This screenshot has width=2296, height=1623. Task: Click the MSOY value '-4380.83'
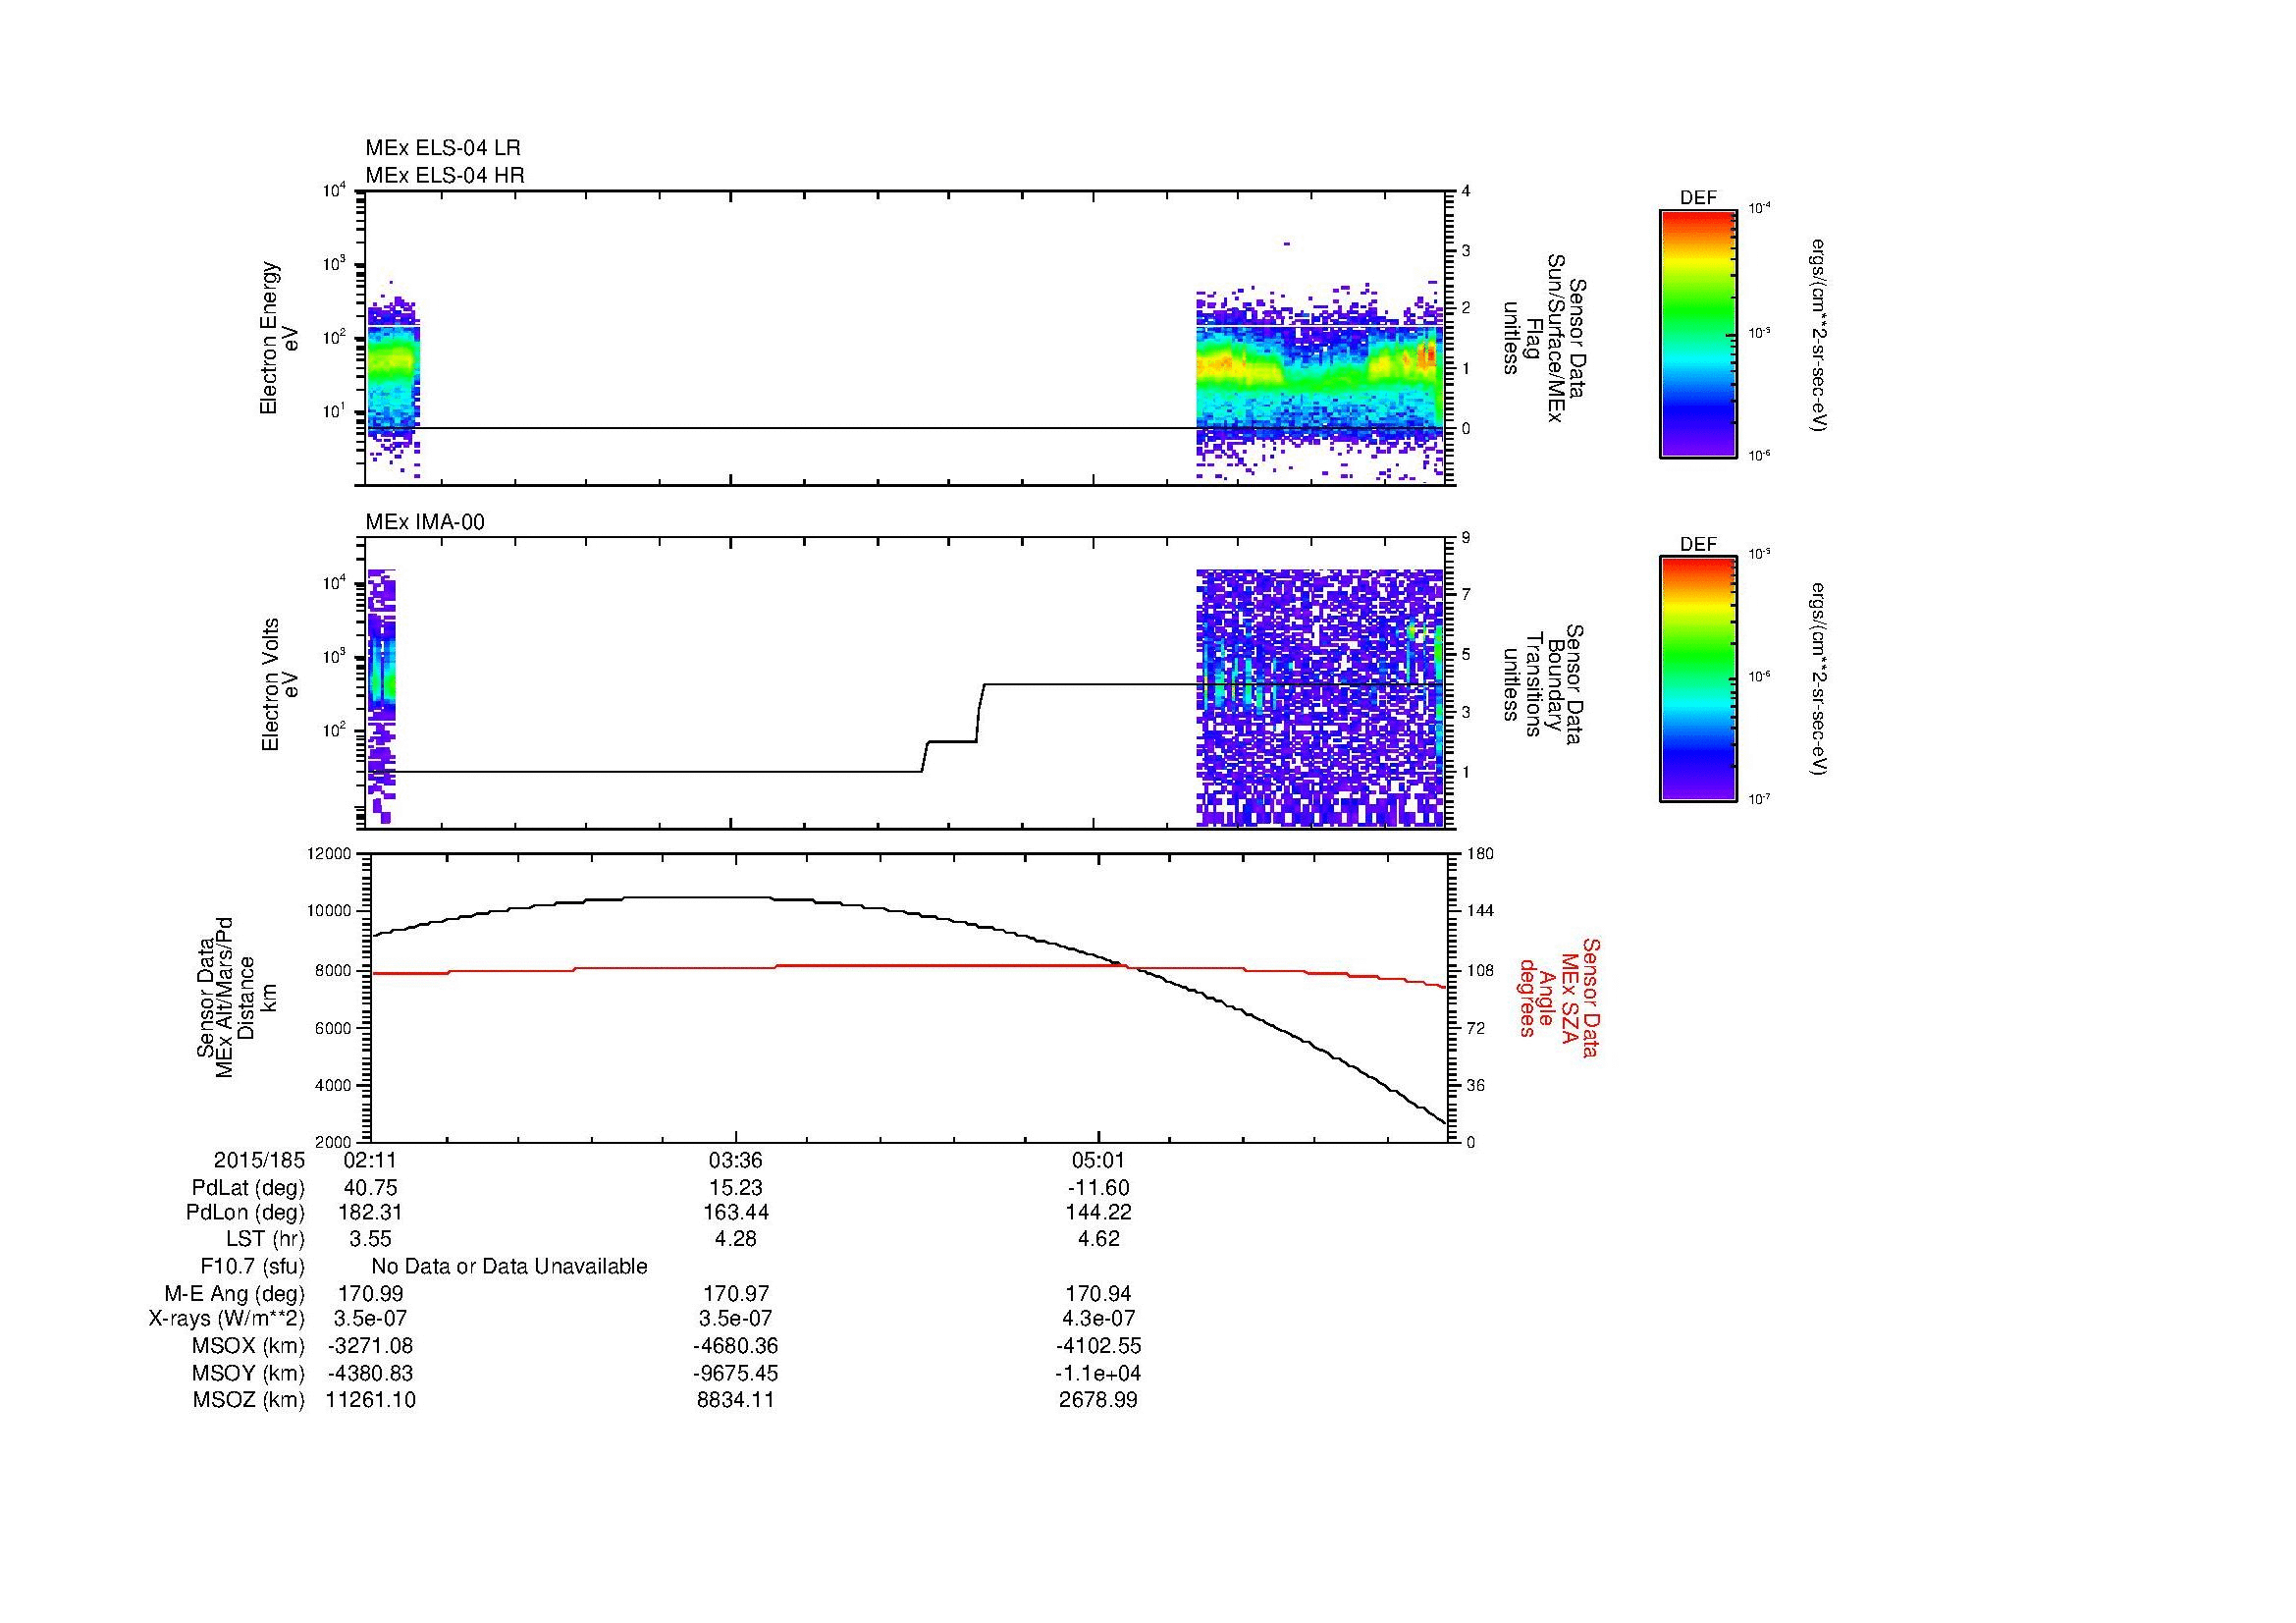click(371, 1374)
